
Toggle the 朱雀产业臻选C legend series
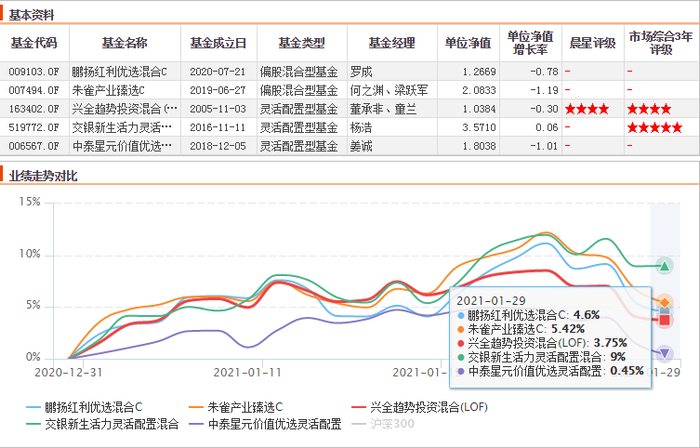tap(235, 407)
